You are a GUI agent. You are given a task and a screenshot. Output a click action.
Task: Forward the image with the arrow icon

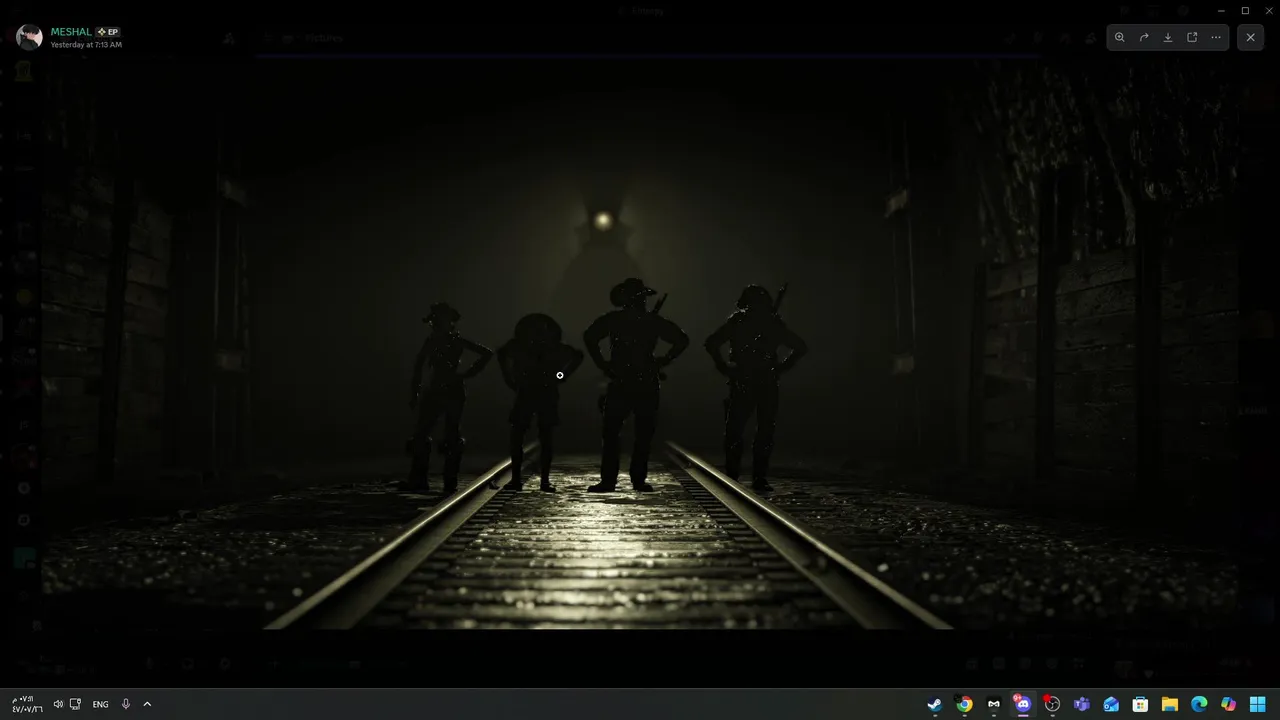pyautogui.click(x=1144, y=37)
